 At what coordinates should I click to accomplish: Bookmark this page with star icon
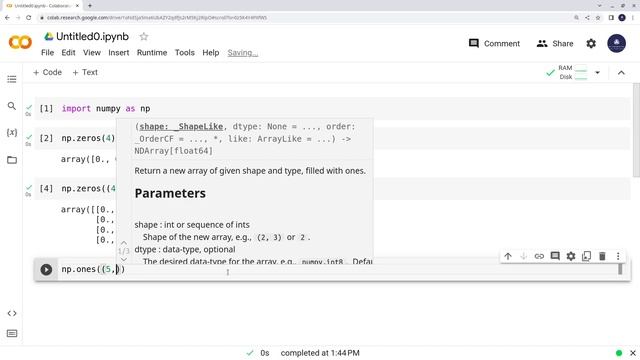tap(598, 18)
